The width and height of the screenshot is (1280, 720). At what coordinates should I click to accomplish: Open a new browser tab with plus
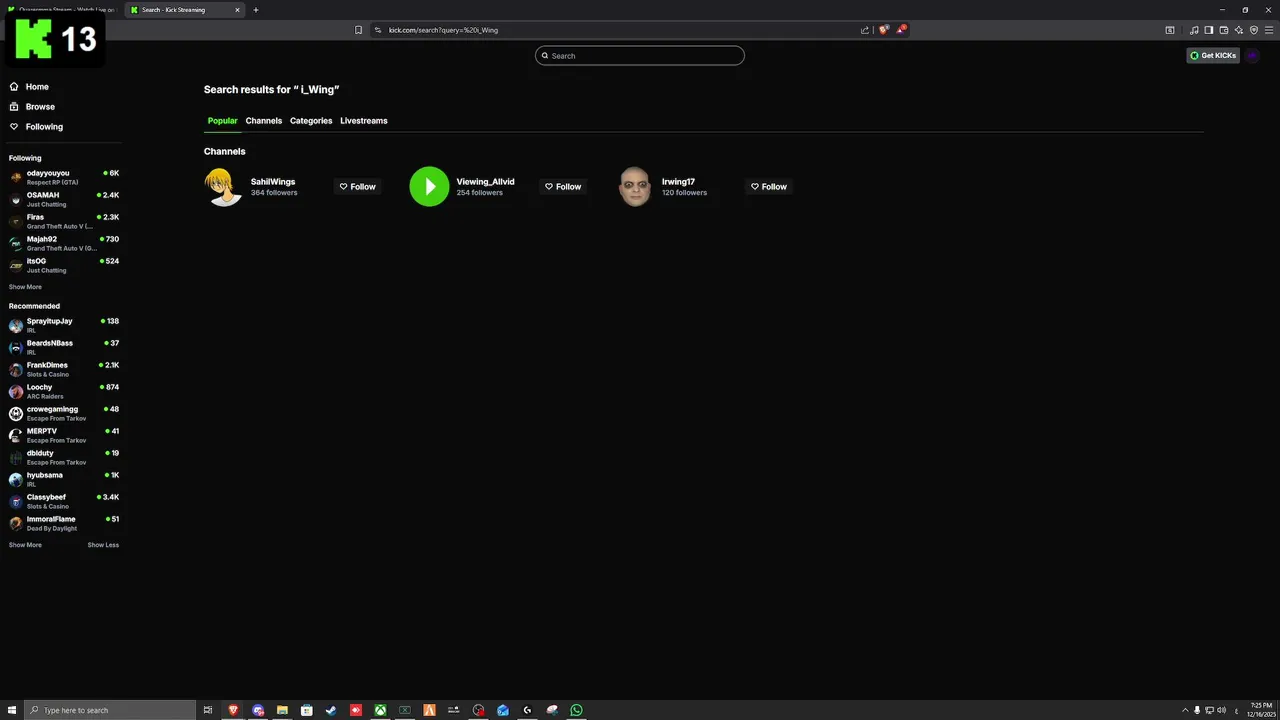pyautogui.click(x=256, y=10)
